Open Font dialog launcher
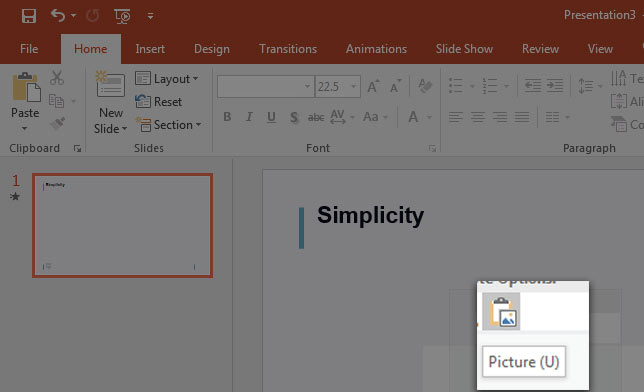The height and width of the screenshot is (392, 644). tap(432, 149)
